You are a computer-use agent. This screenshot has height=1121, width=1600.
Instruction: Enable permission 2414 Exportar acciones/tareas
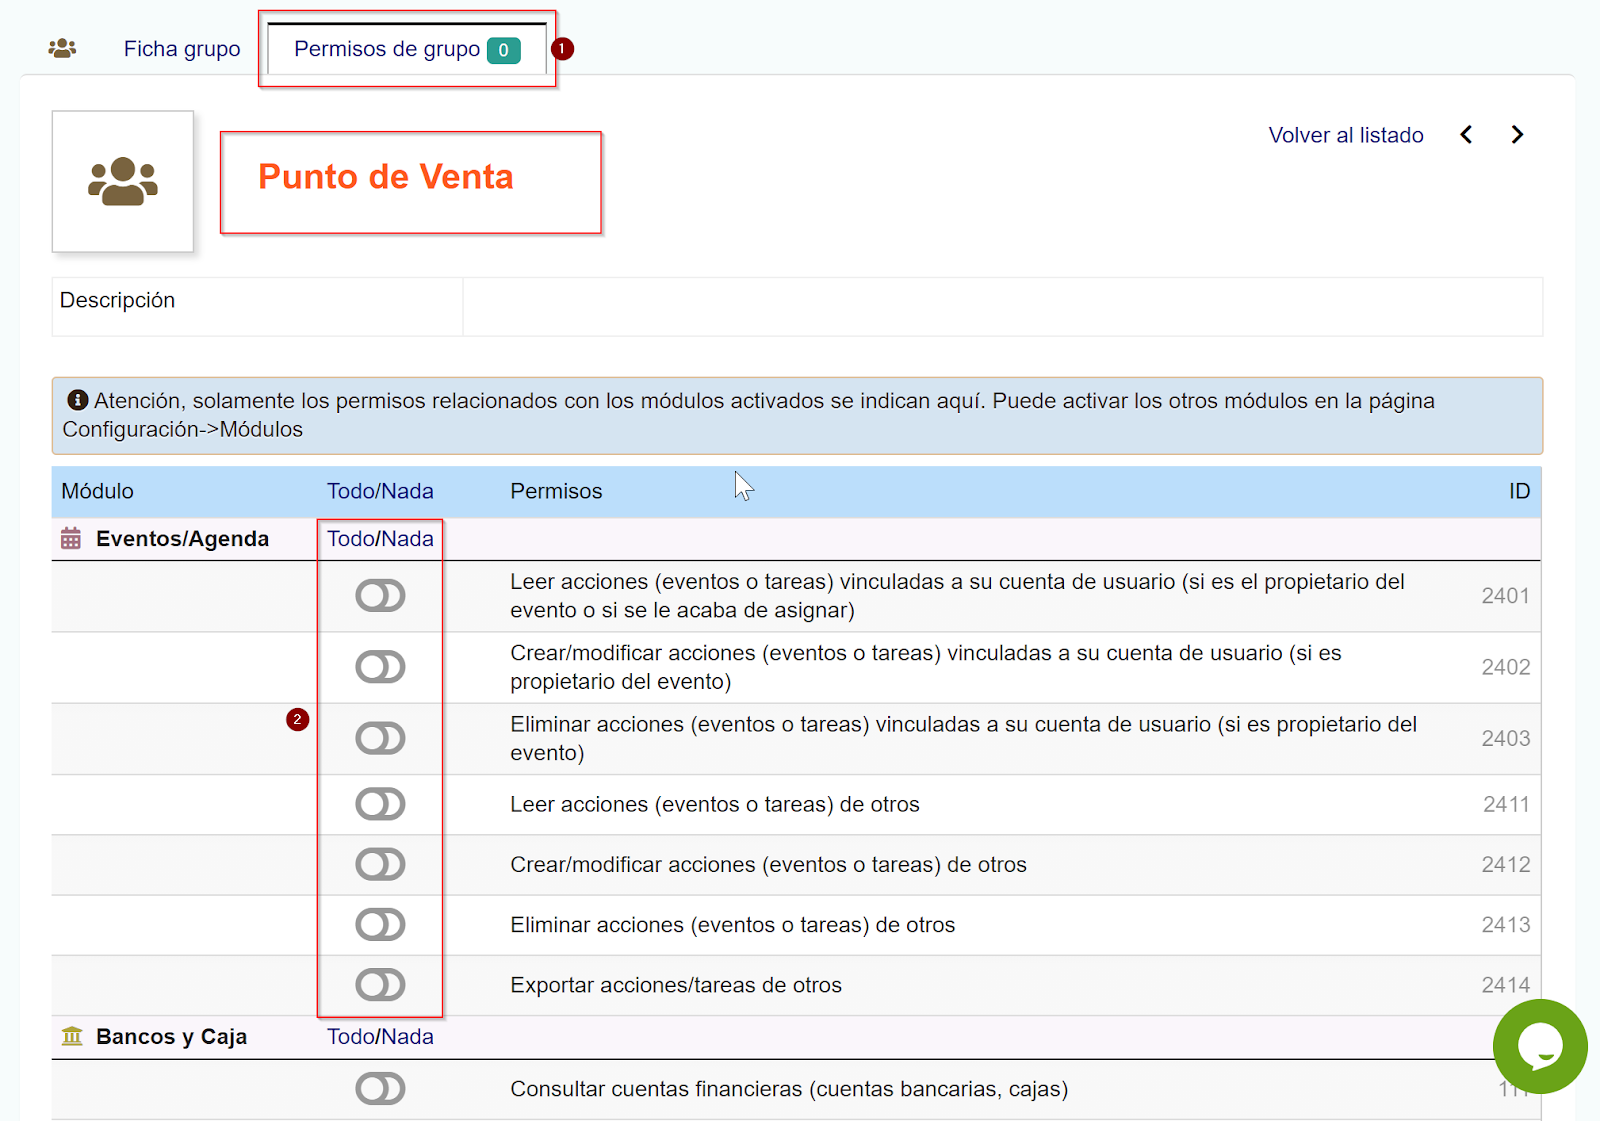pyautogui.click(x=380, y=985)
